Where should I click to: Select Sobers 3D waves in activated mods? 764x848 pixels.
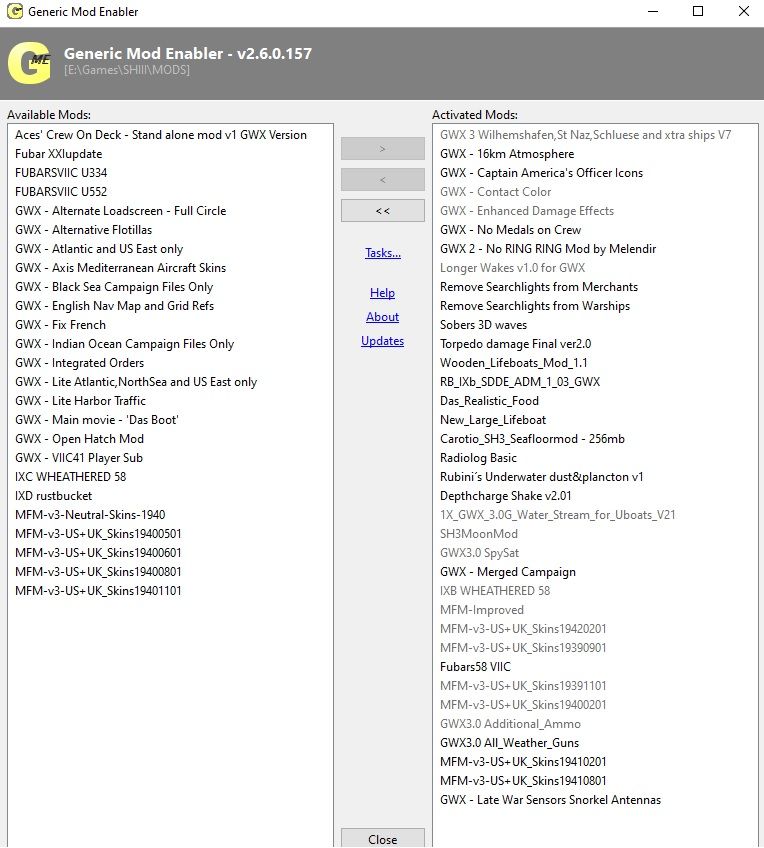[483, 324]
